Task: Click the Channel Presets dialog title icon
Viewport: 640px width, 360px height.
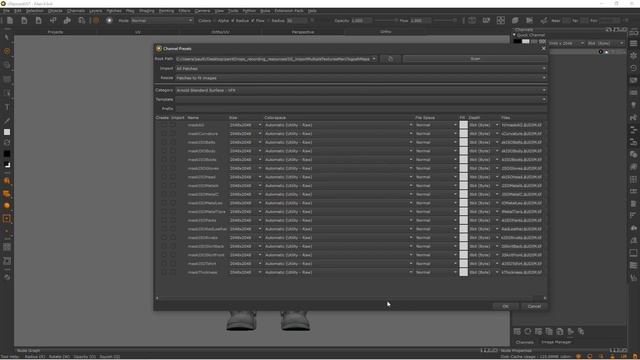Action: click(x=158, y=48)
